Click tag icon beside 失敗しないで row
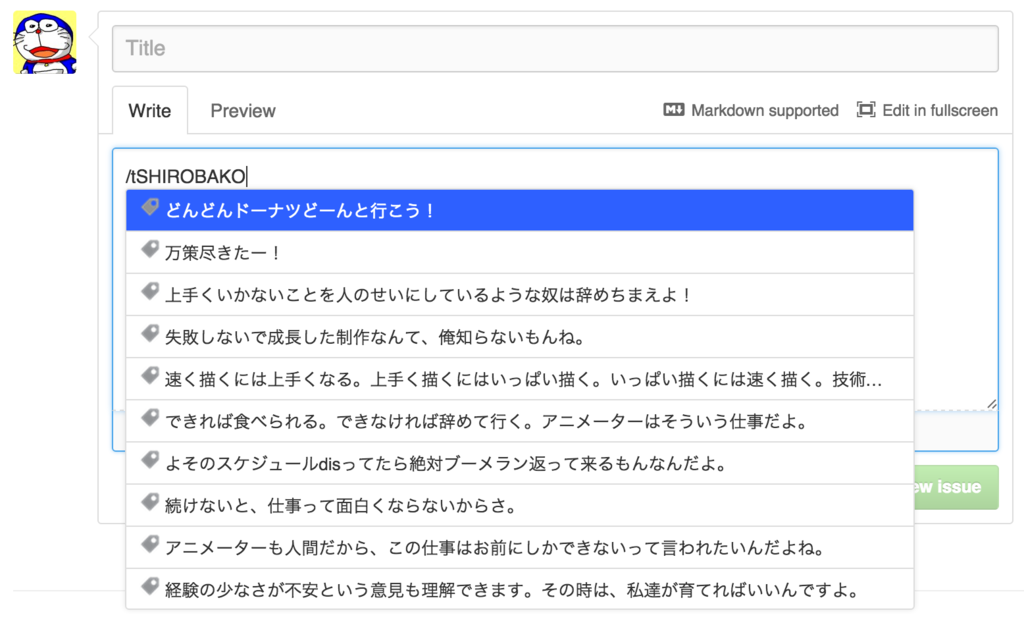 [150, 334]
